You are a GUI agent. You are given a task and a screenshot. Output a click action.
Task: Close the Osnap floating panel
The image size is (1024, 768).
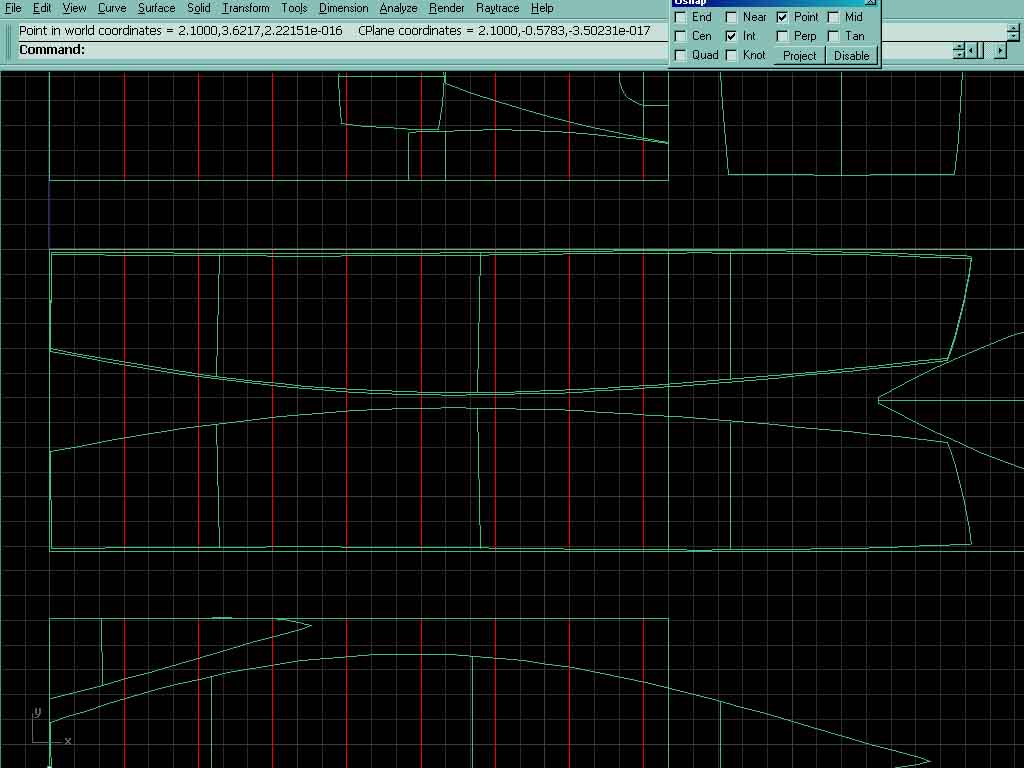(870, 3)
